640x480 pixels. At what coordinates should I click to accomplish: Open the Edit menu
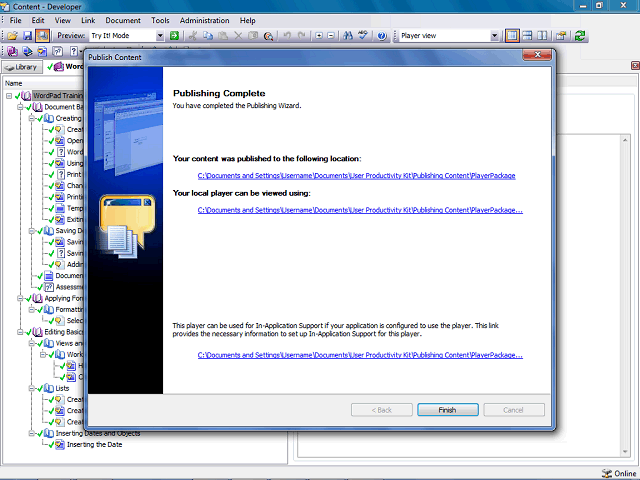click(38, 20)
